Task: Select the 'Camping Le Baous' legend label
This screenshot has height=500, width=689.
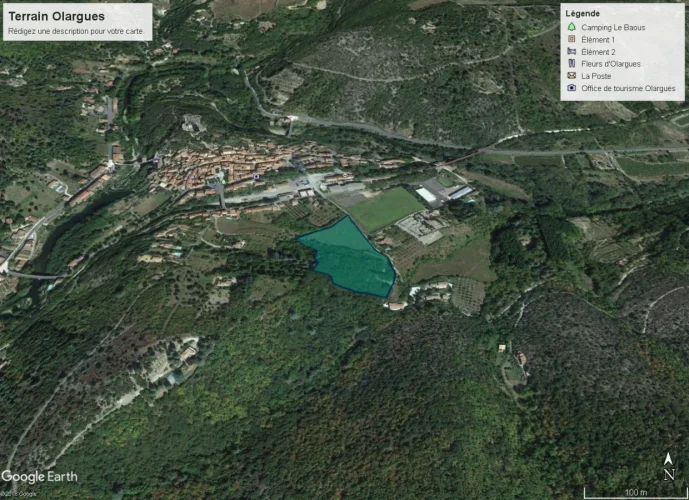Action: coord(612,27)
